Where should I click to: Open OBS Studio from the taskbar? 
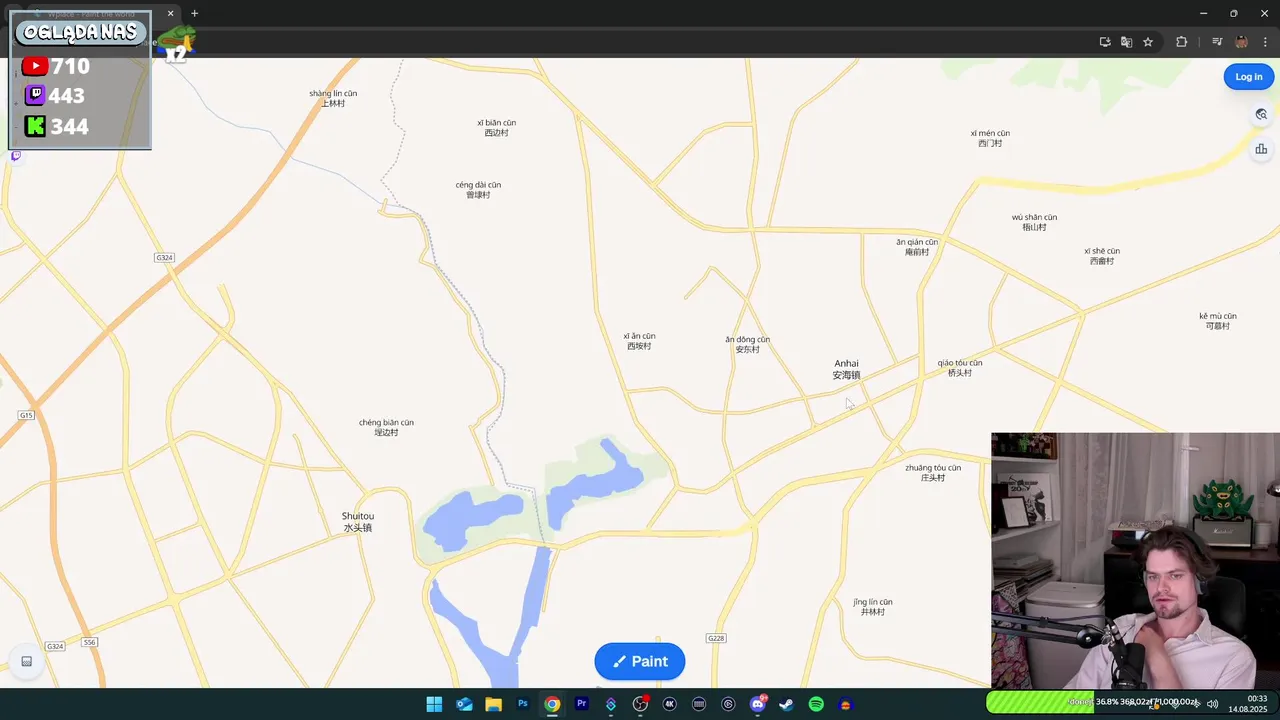(640, 704)
